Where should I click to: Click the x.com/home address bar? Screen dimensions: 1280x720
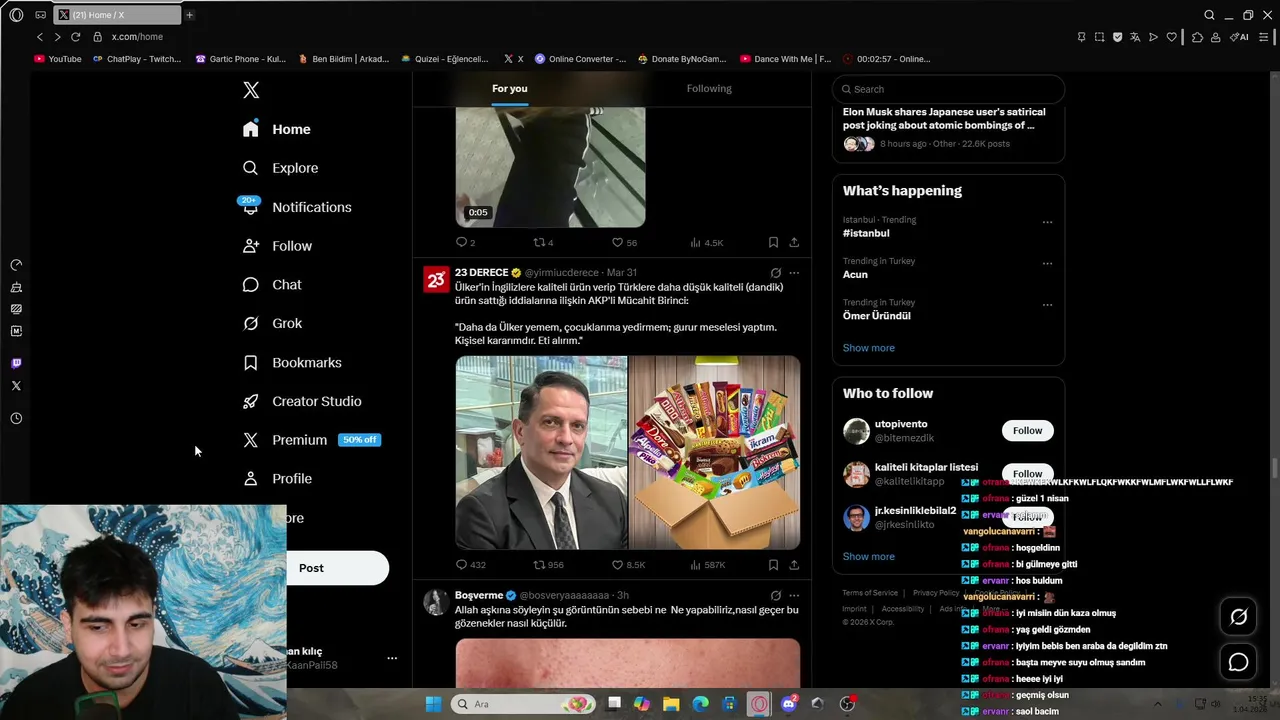[137, 37]
